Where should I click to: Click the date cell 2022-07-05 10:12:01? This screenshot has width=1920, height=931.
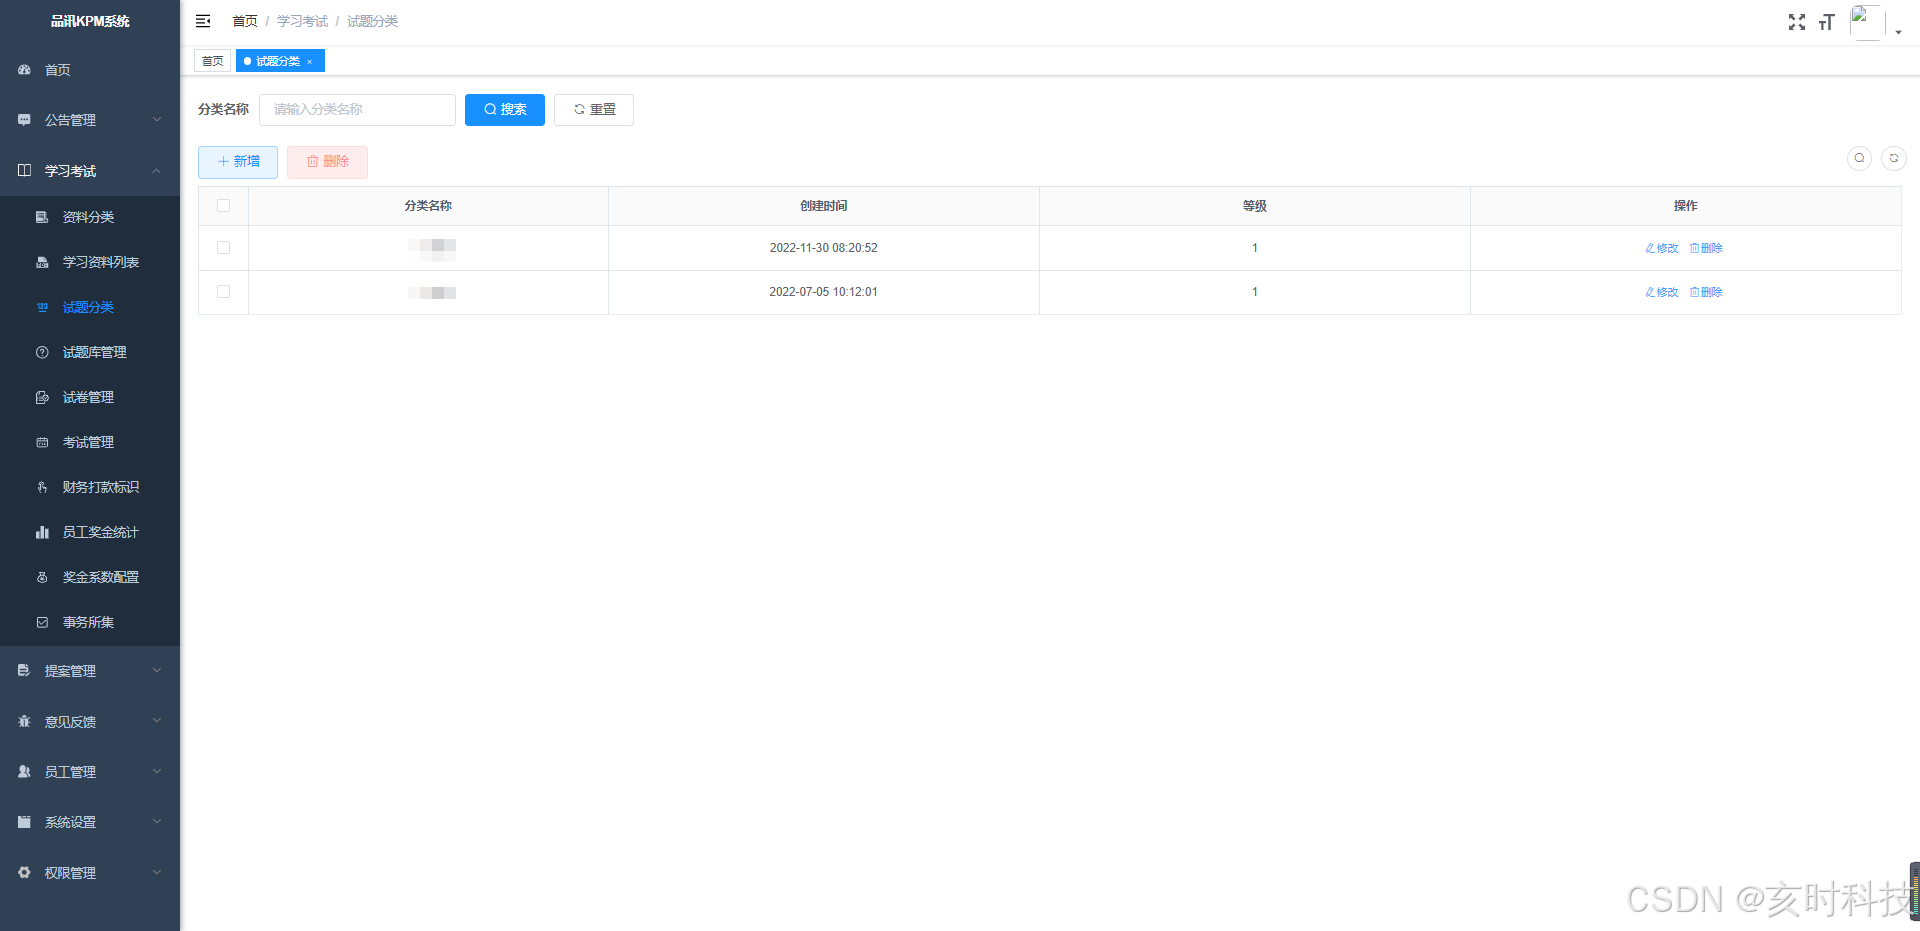click(x=824, y=292)
